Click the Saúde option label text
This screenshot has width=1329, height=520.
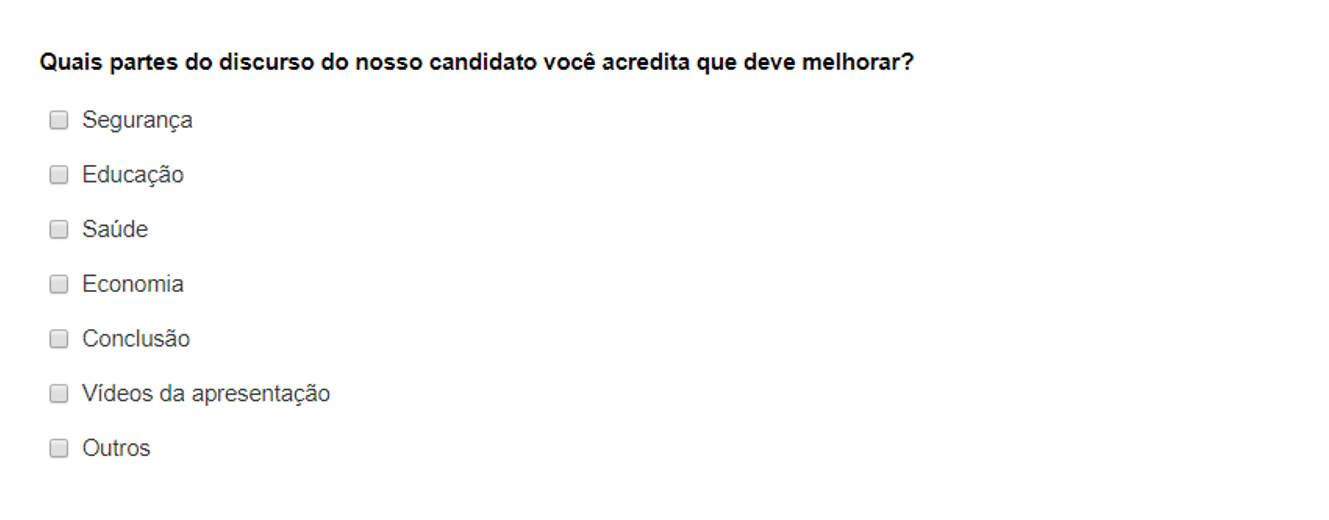pos(115,229)
